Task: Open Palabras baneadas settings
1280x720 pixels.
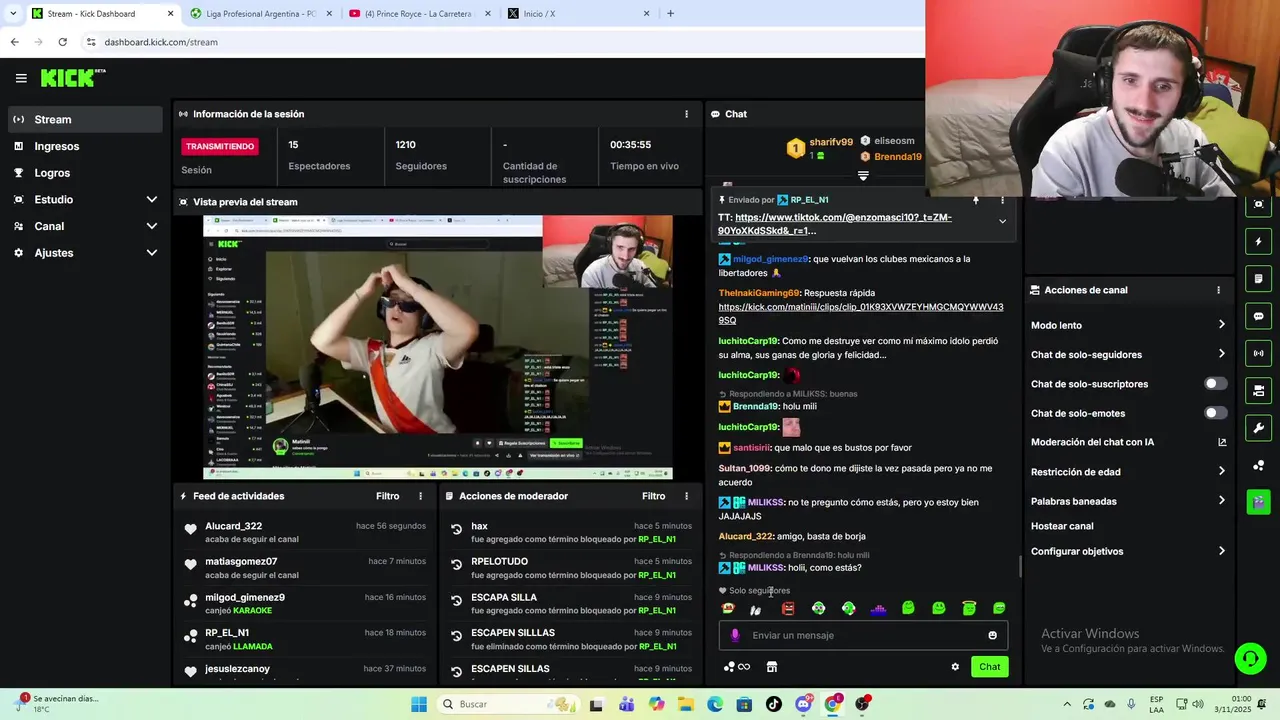Action: pos(1128,501)
